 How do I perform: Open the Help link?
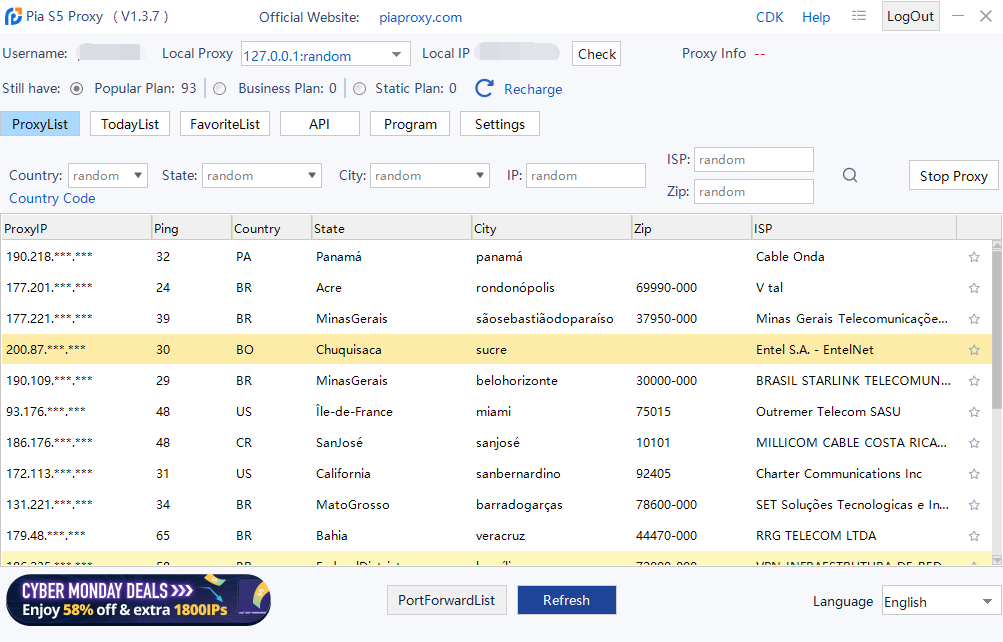[816, 17]
